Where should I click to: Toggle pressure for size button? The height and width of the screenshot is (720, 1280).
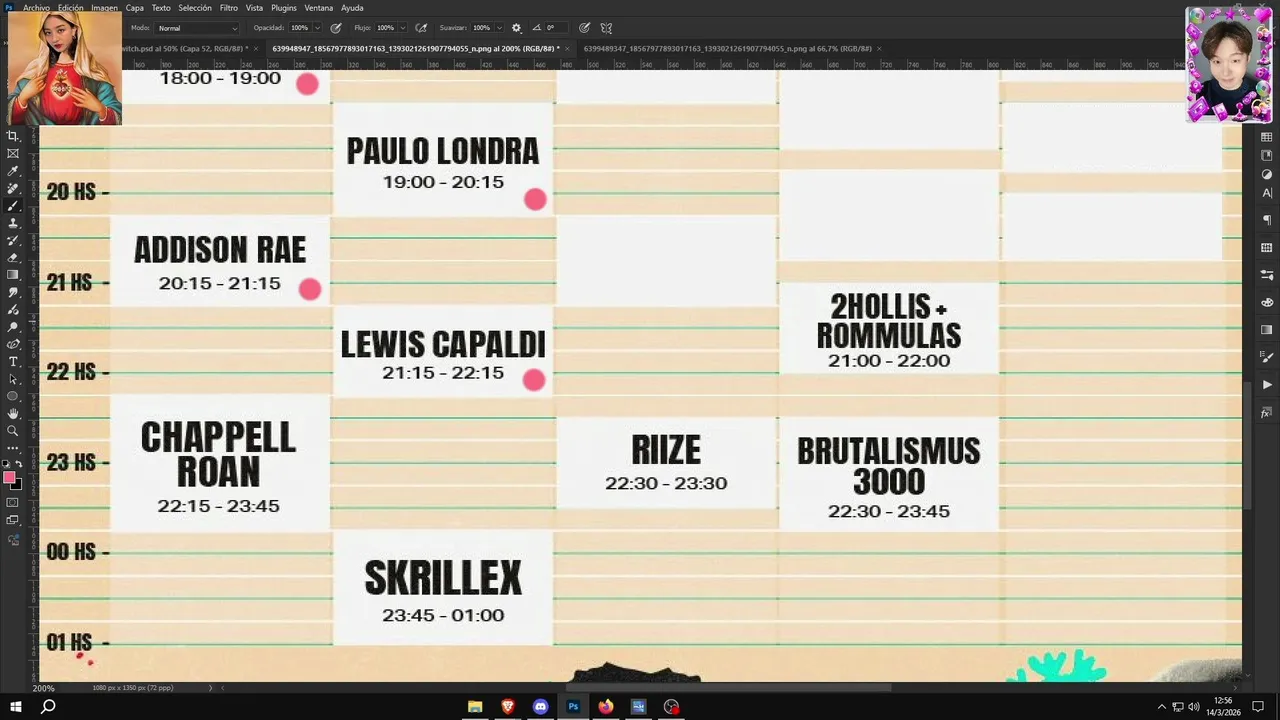(x=584, y=28)
